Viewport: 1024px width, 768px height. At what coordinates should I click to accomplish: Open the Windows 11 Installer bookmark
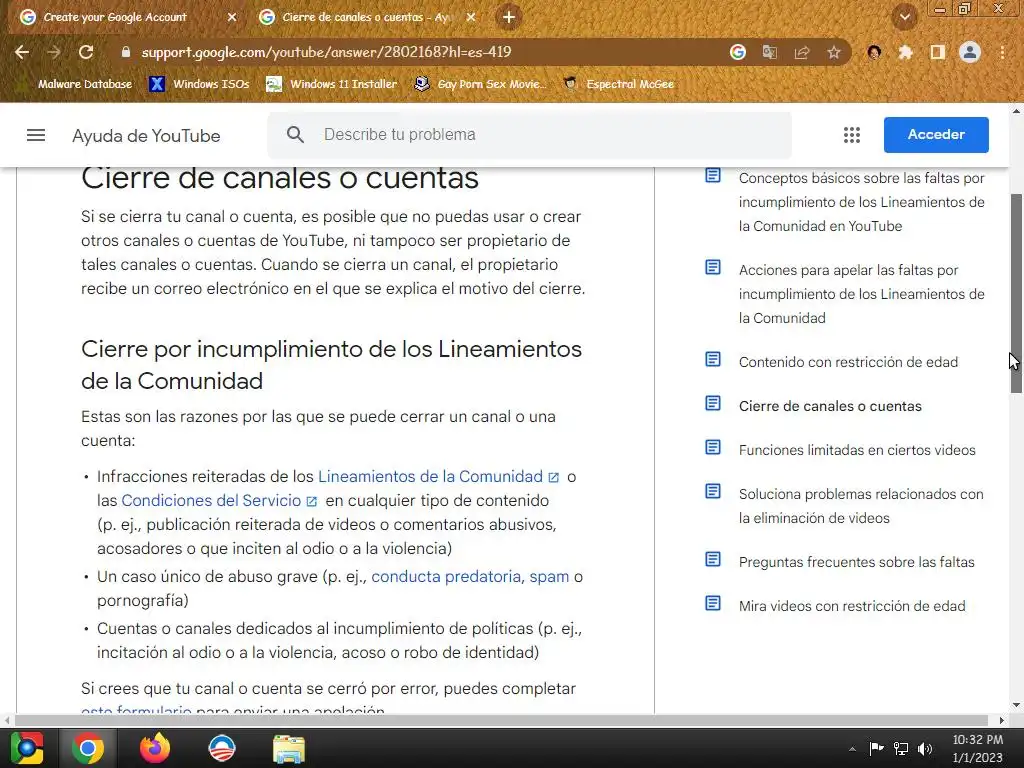[x=332, y=84]
